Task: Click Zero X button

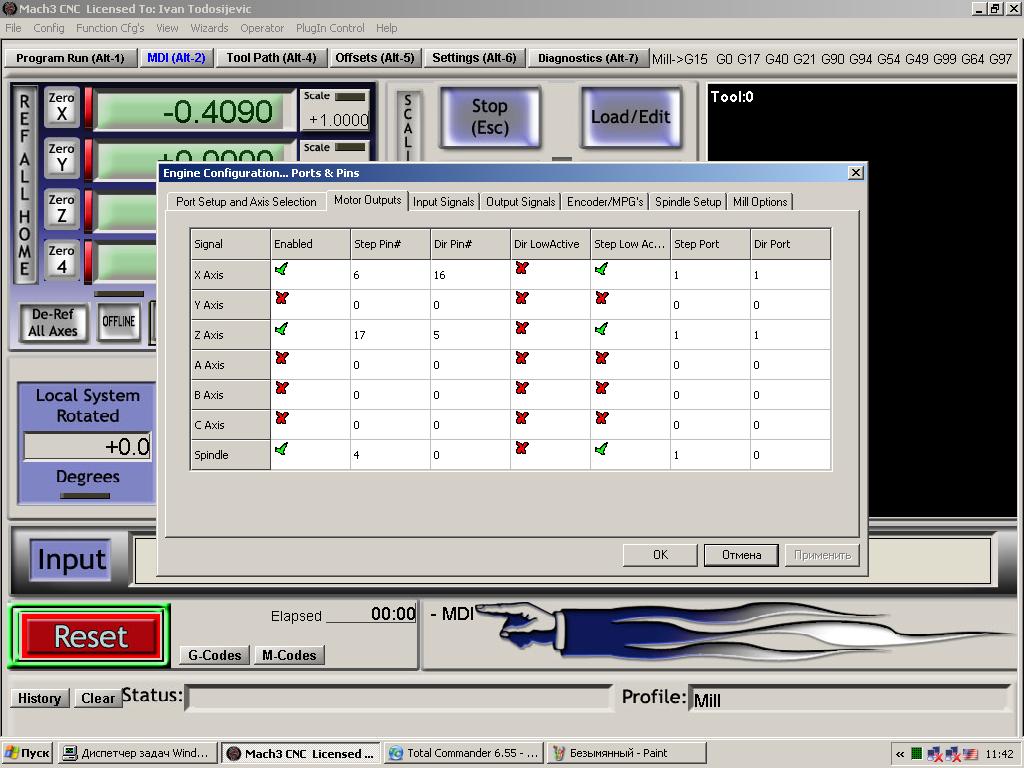Action: [61, 107]
